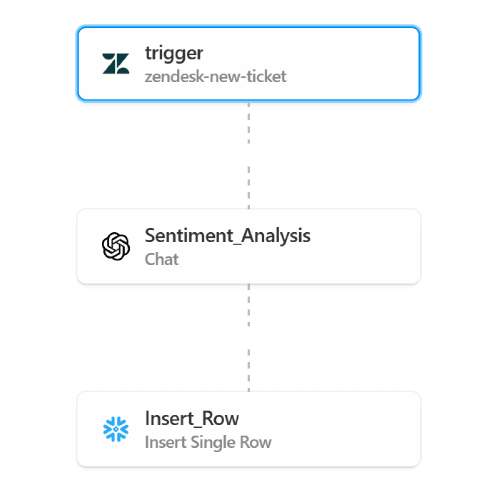
Task: Select the "trigger" step title
Action: [174, 53]
